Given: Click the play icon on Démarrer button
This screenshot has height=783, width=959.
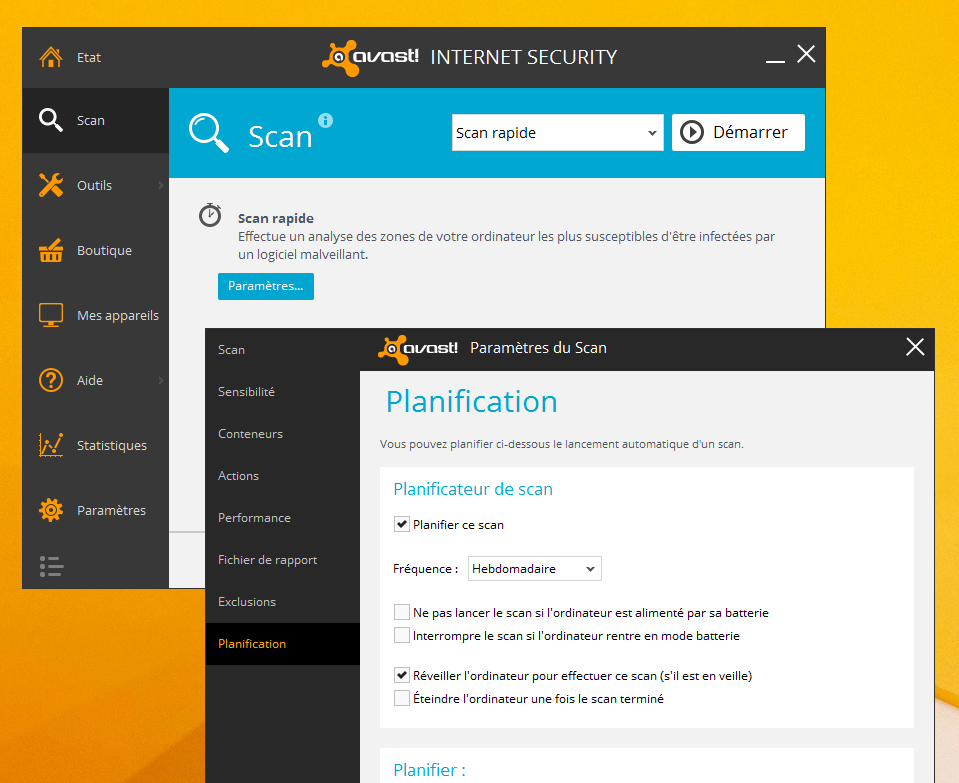Looking at the screenshot, I should tap(692, 132).
